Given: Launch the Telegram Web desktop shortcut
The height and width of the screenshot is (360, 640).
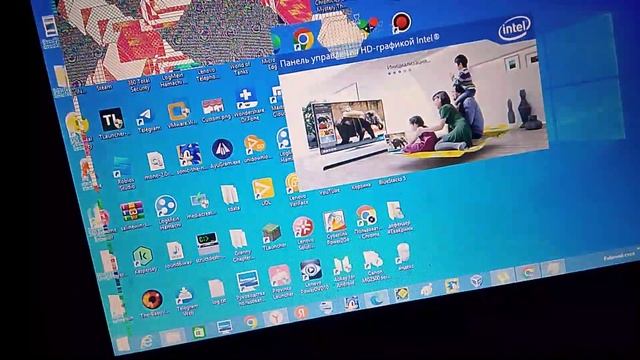Looking at the screenshot, I should 185,296.
